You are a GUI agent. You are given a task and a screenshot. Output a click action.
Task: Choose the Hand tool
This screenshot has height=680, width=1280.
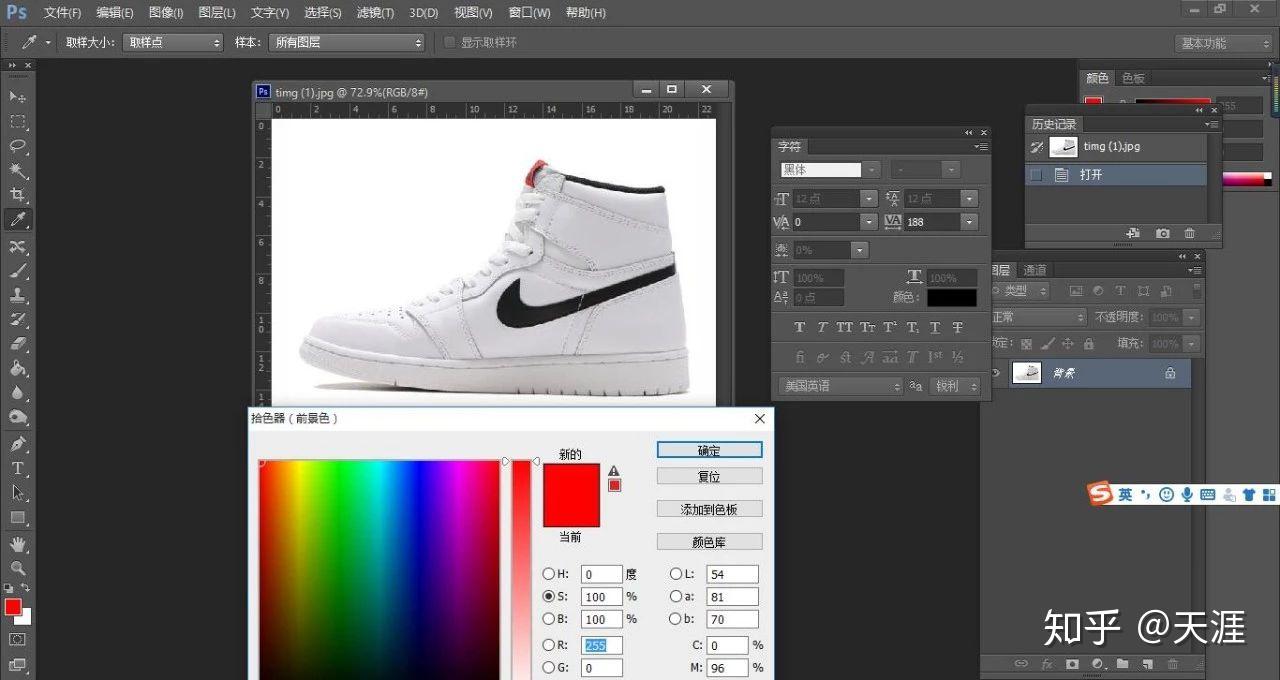(18, 544)
